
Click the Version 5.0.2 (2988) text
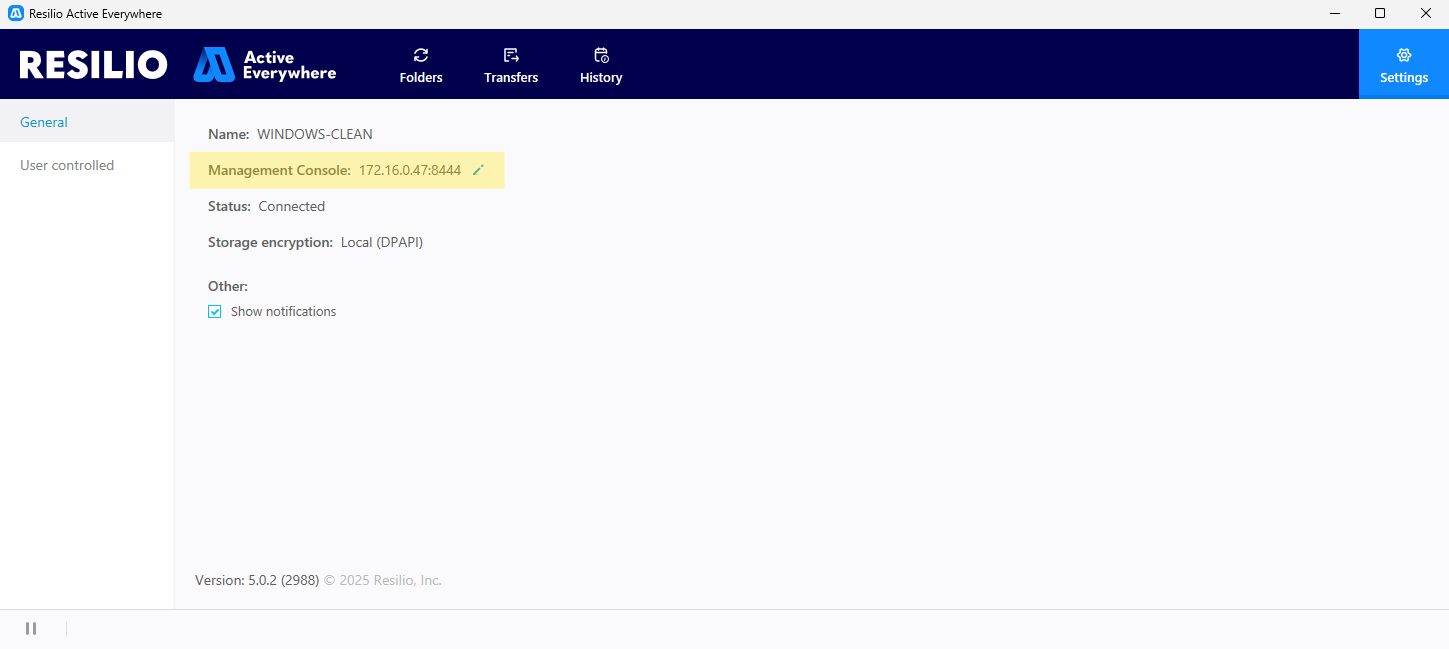point(257,580)
